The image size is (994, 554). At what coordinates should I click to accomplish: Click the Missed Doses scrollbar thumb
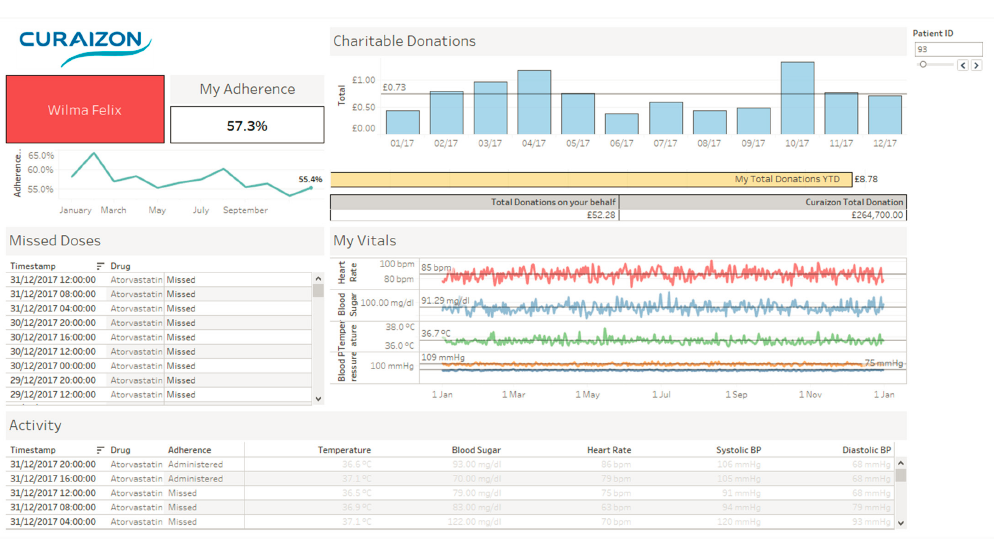pyautogui.click(x=318, y=291)
